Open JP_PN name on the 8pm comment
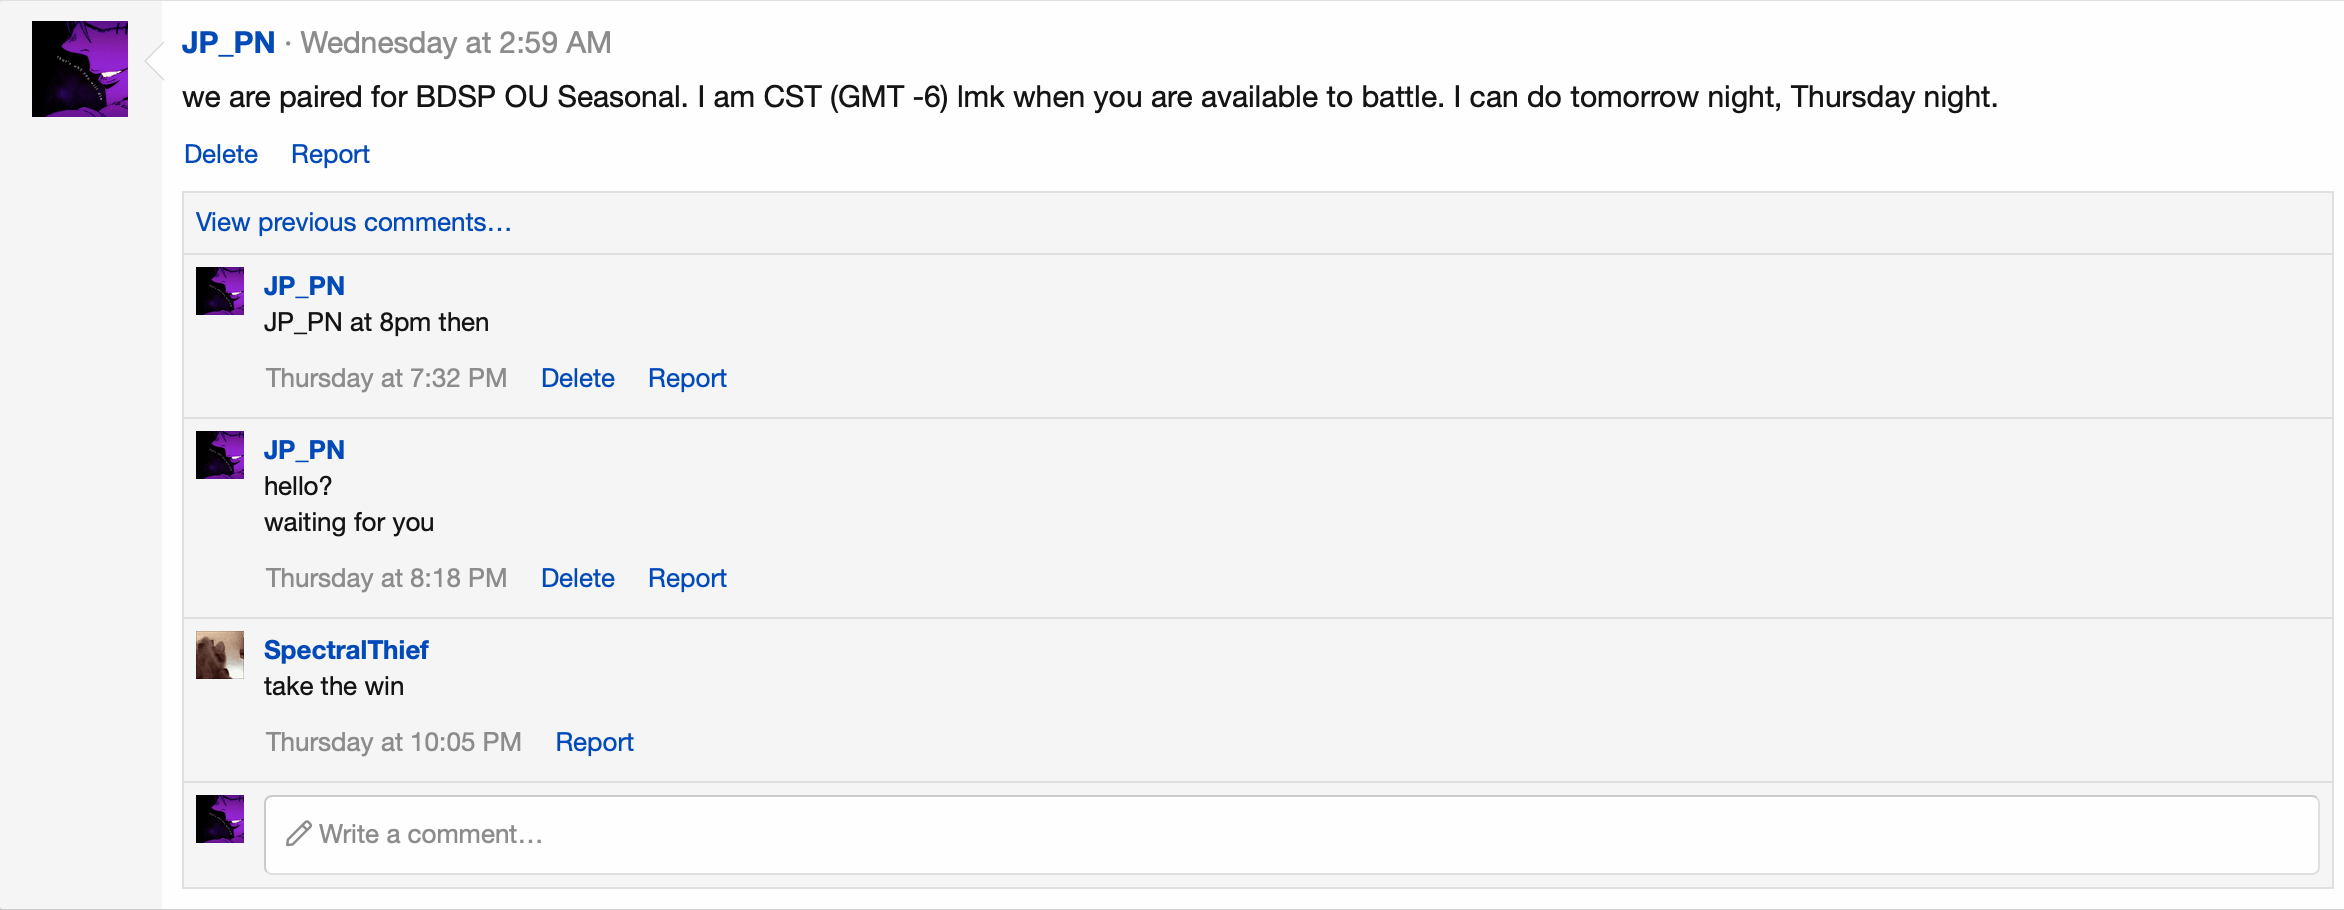 (x=304, y=286)
